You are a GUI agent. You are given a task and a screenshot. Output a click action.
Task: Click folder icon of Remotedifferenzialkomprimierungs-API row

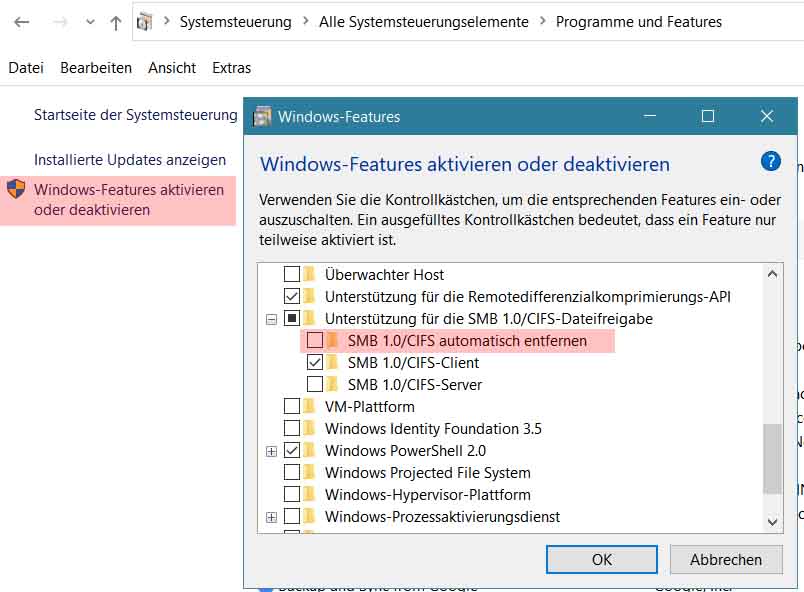pyautogui.click(x=309, y=296)
